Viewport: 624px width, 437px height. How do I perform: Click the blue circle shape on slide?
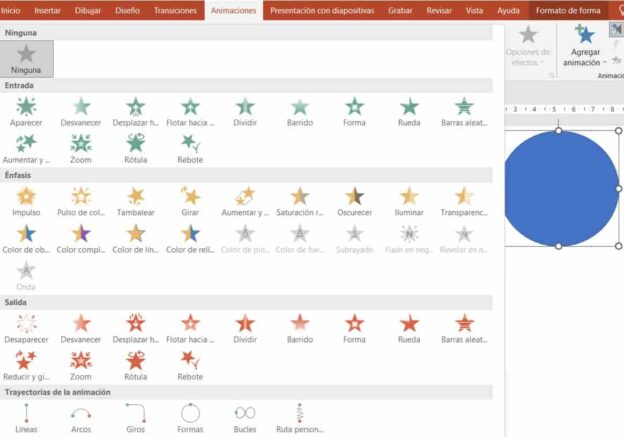(x=558, y=188)
